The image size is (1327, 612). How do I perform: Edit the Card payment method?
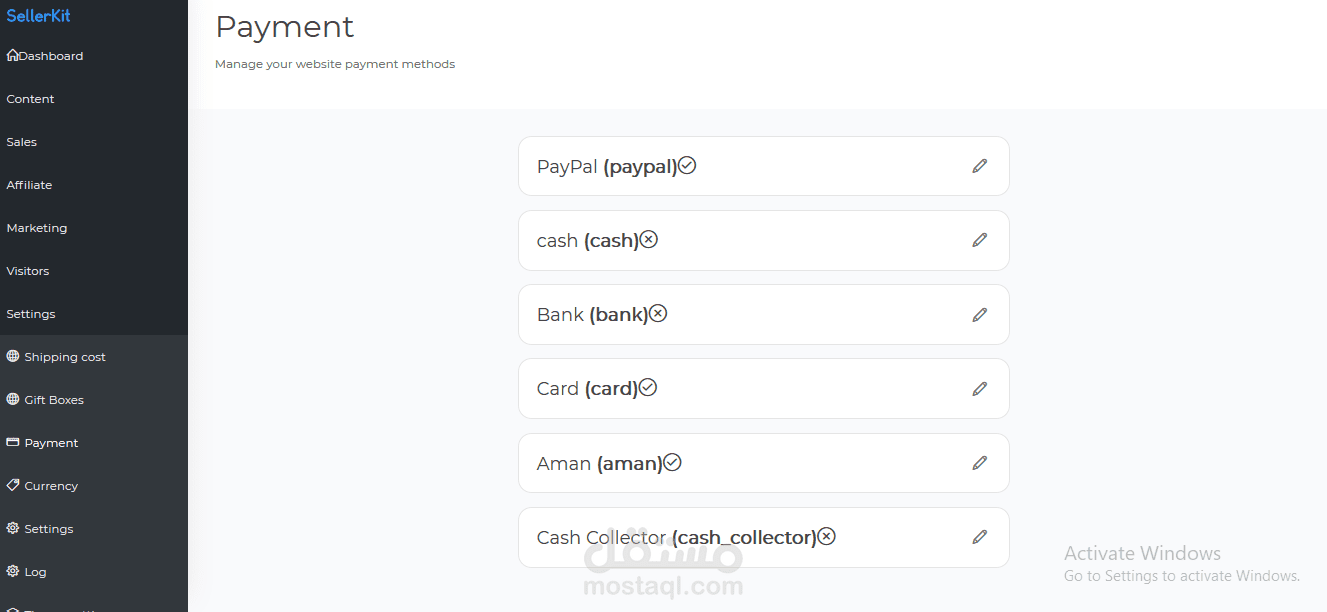[980, 389]
